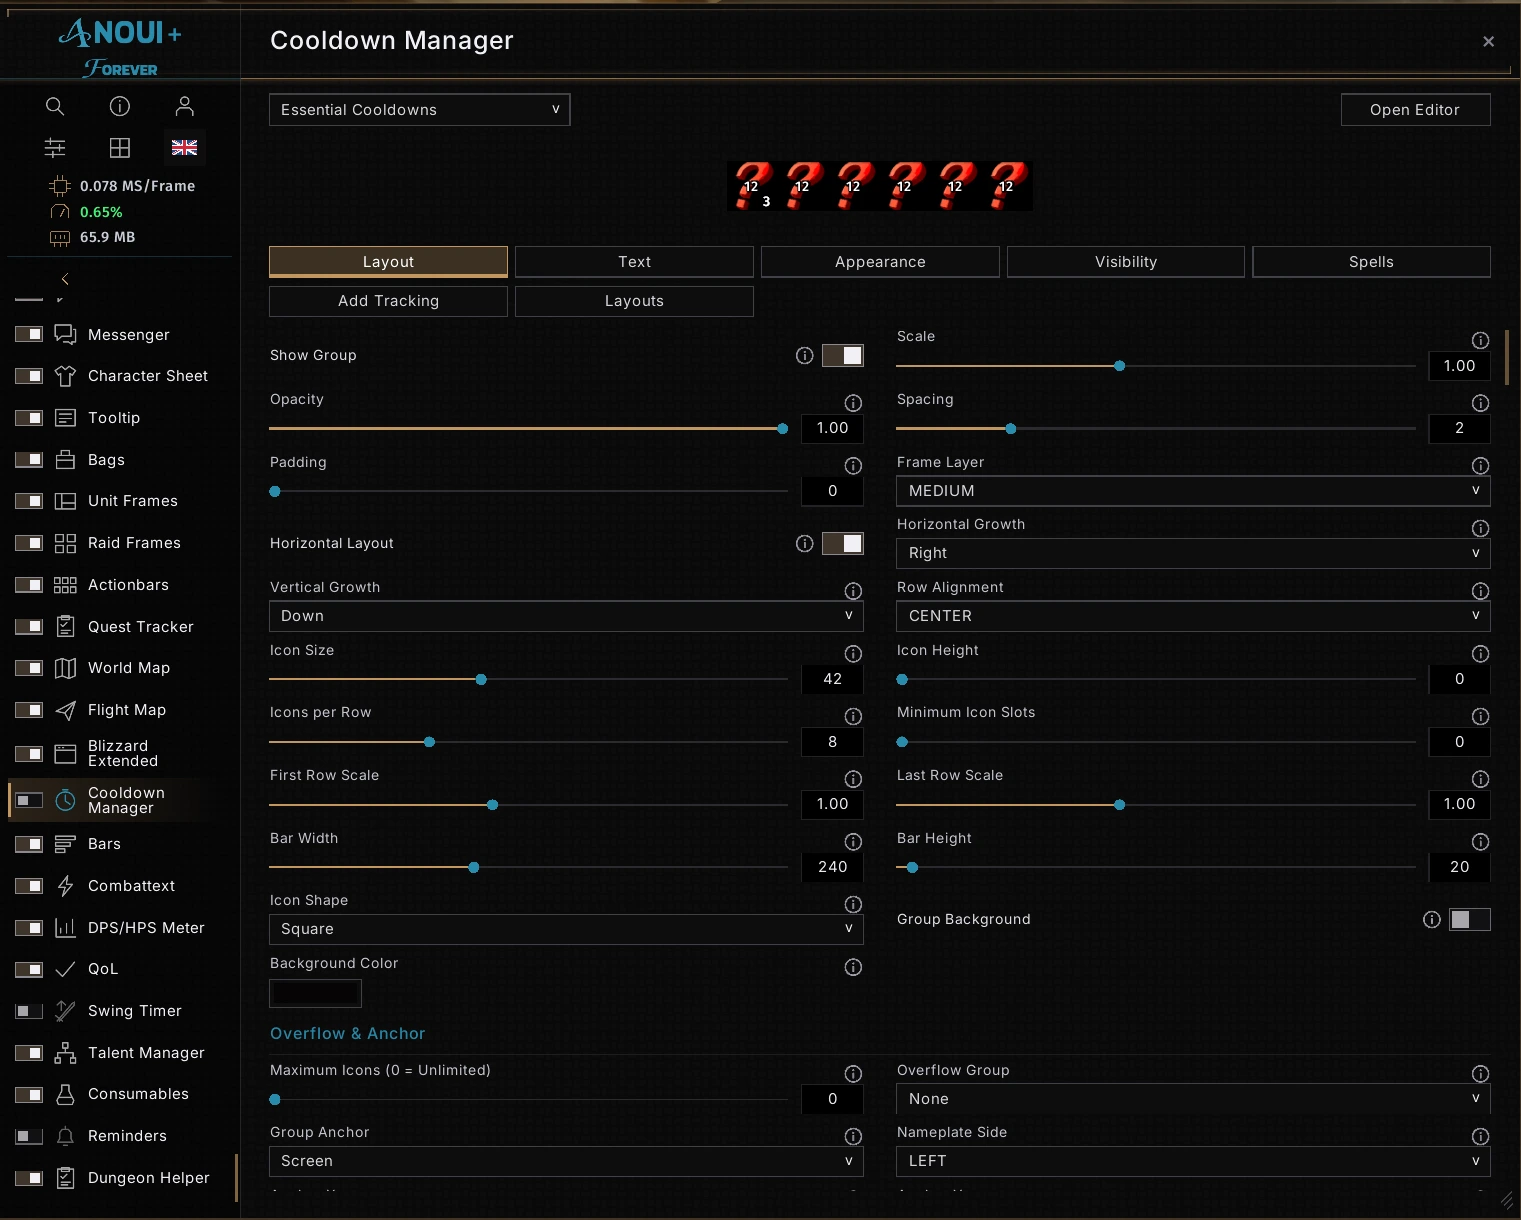Viewport: 1521px width, 1220px height.
Task: Open the Group Anchor Screen dropdown
Action: [566, 1161]
